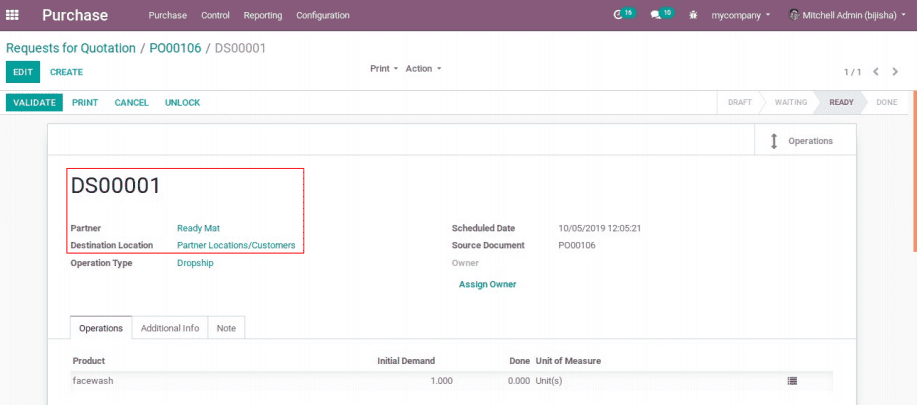Click the EDIT button
The height and width of the screenshot is (405, 919).
[23, 72]
